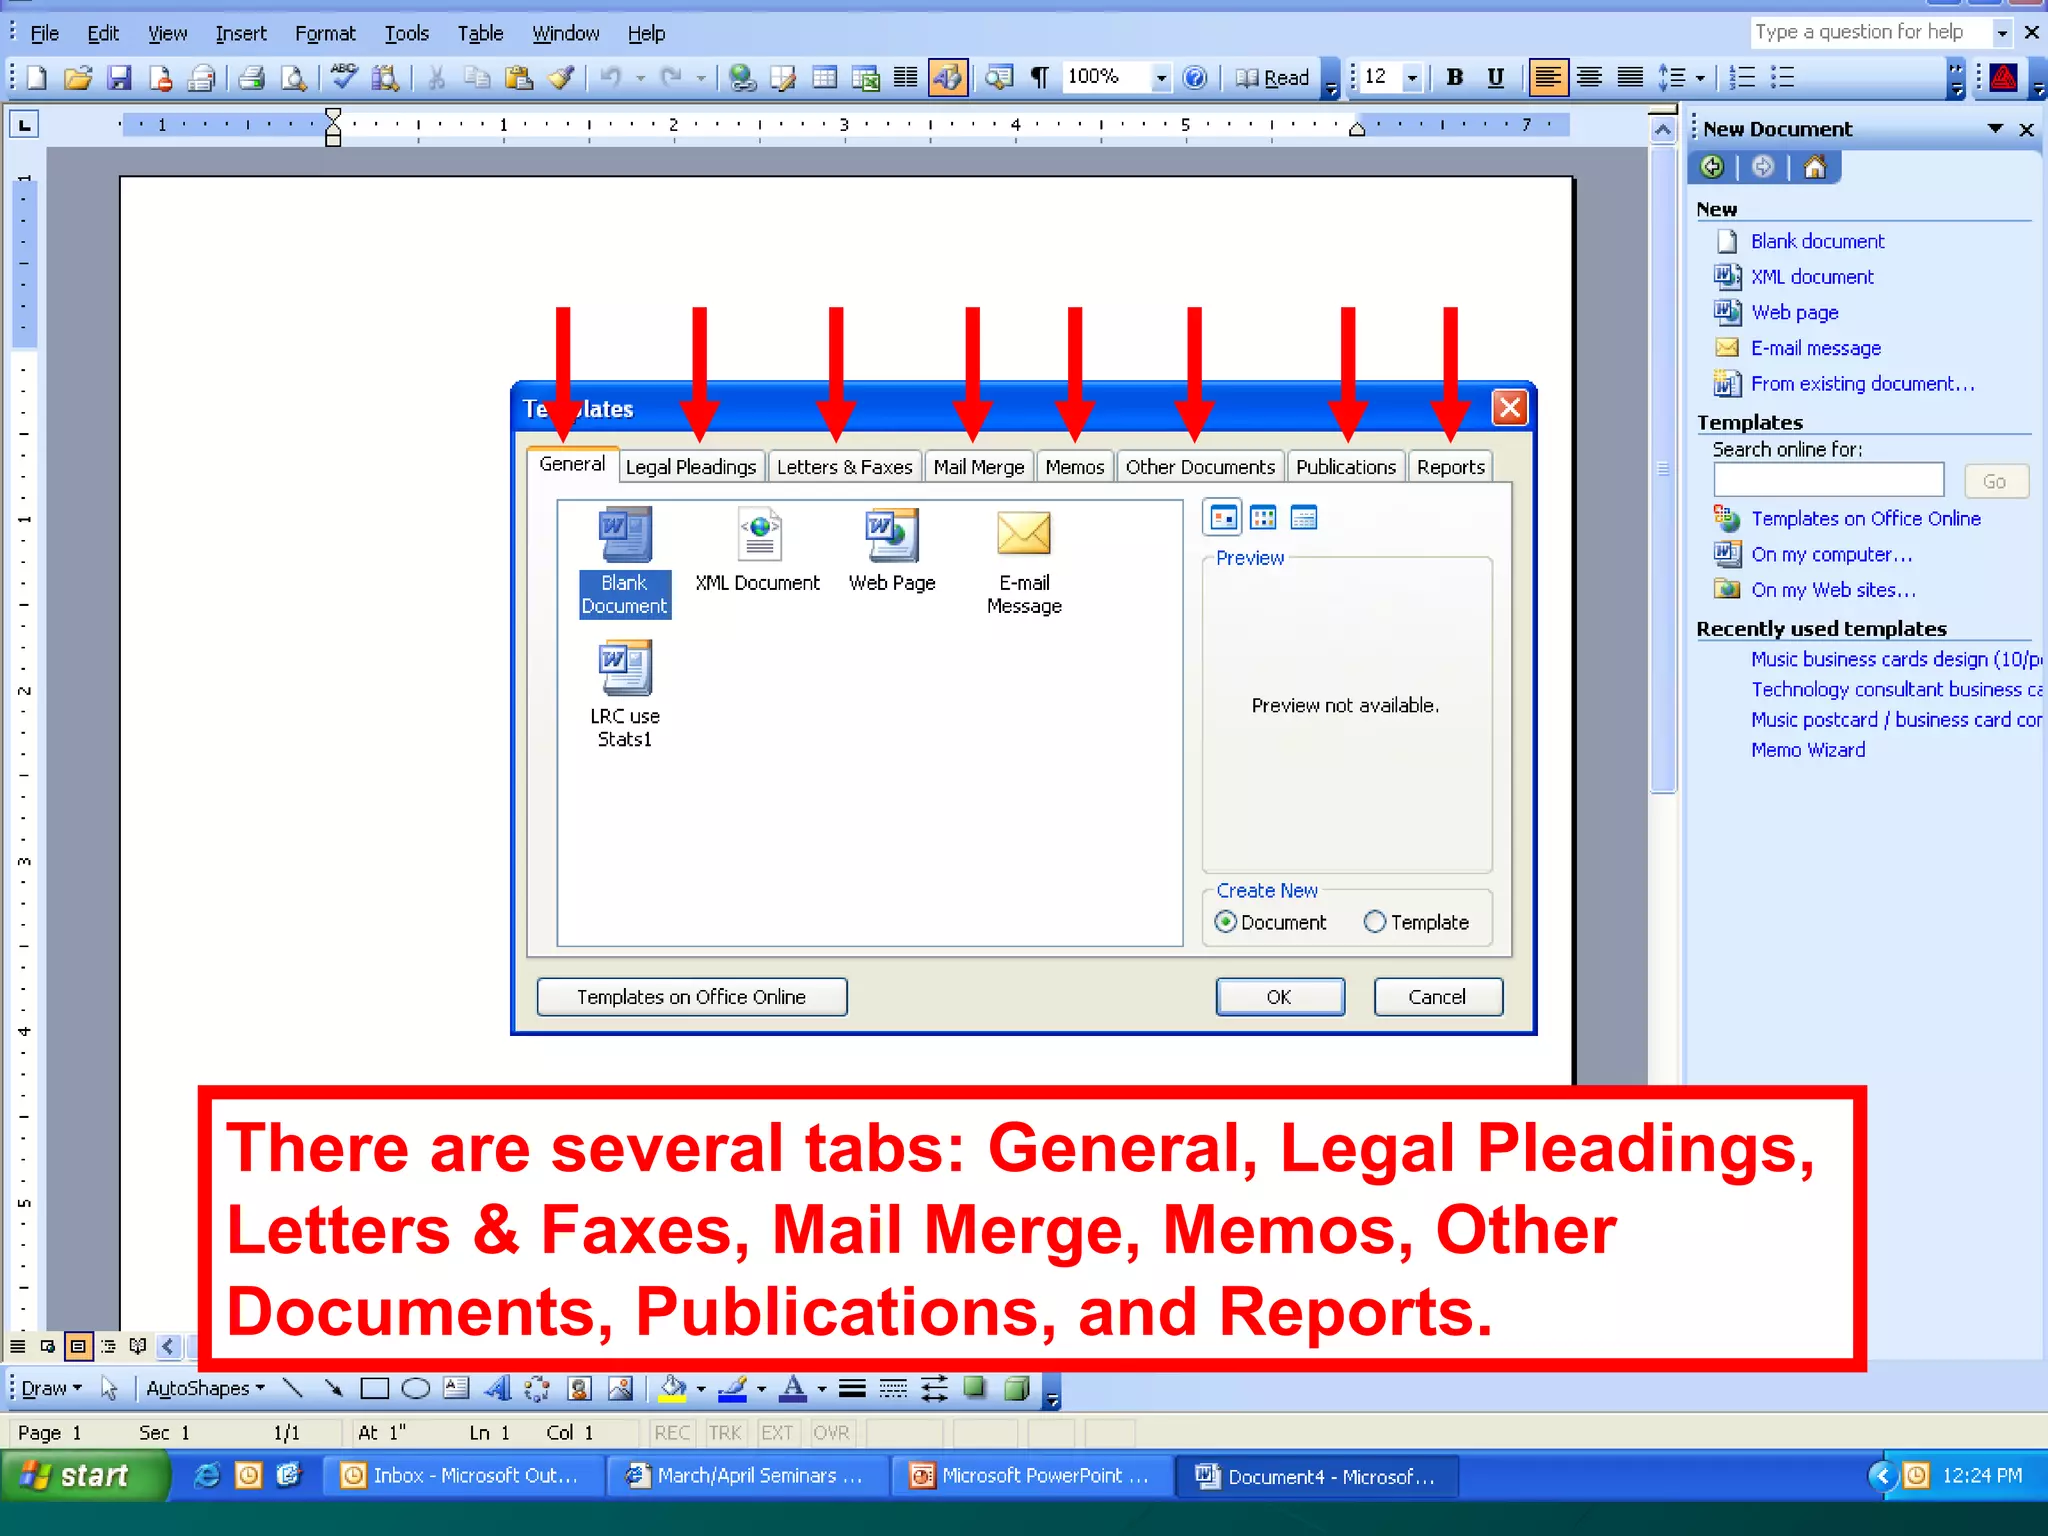Open the Table menu
This screenshot has height=1536, width=2048.
[480, 34]
